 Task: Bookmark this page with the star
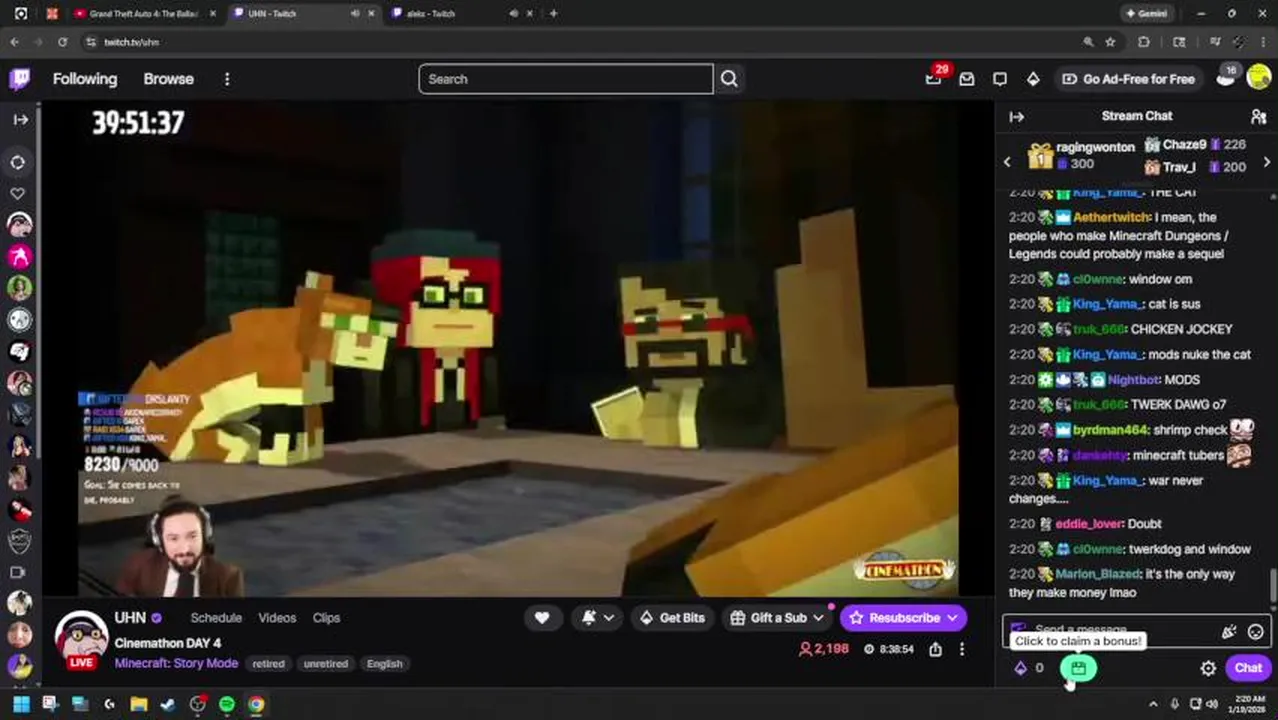1110,42
